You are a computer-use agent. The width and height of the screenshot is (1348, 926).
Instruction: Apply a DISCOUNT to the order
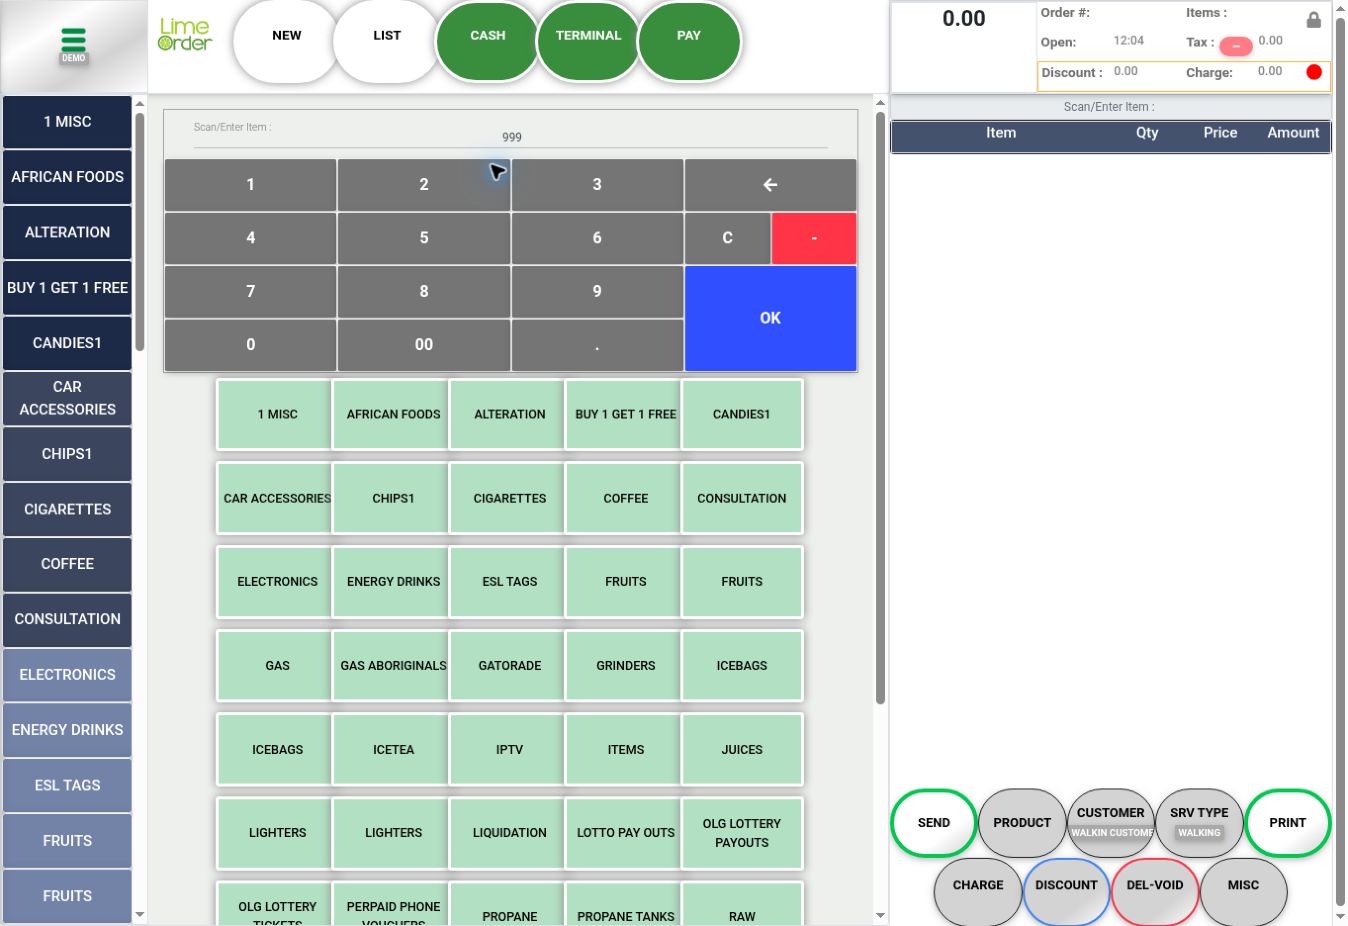1066,891
